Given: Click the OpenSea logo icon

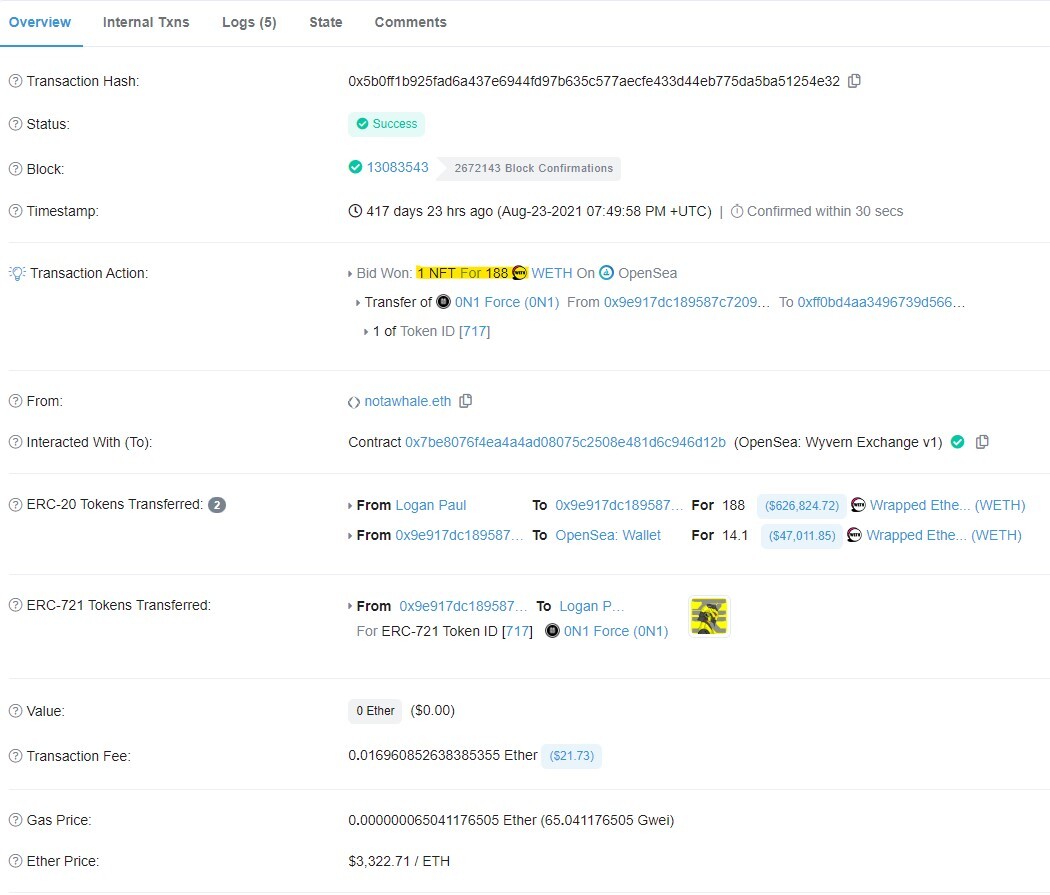Looking at the screenshot, I should [x=606, y=273].
